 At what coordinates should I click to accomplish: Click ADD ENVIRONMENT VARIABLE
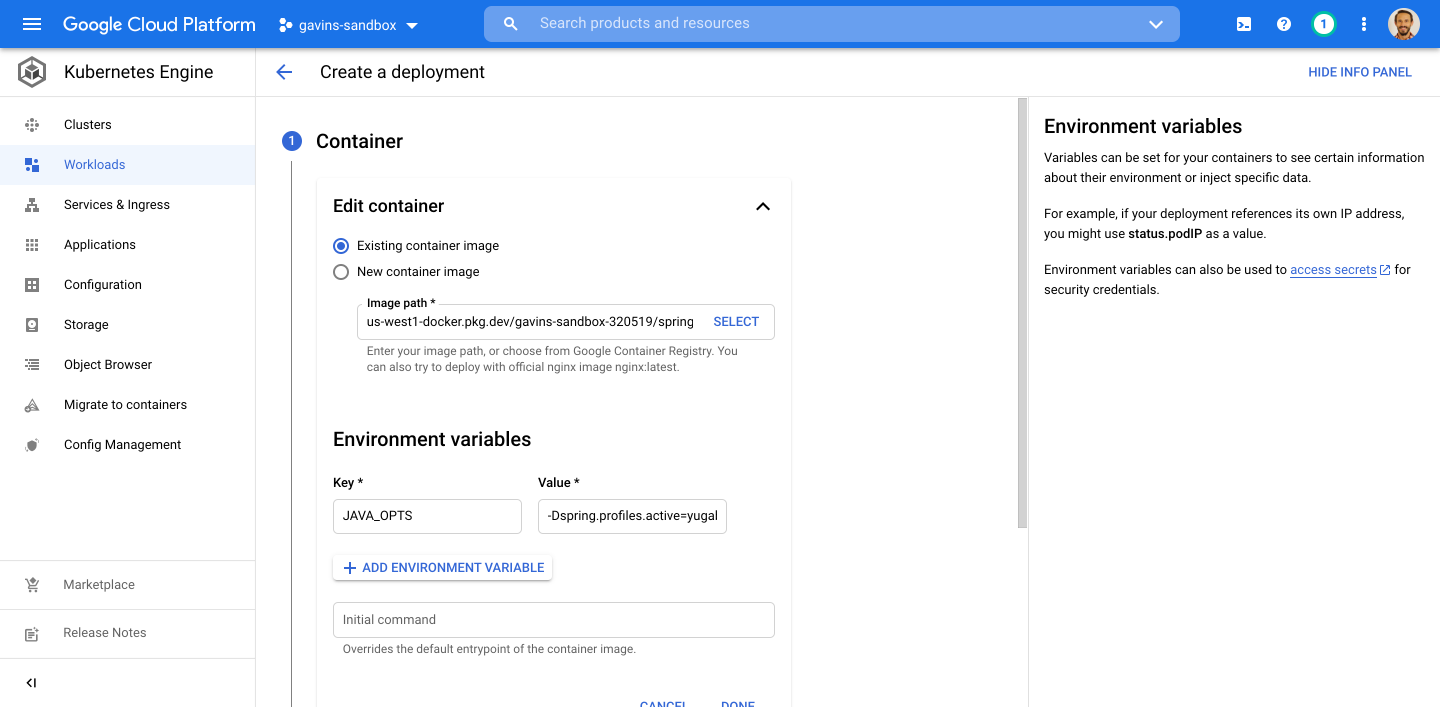(x=442, y=567)
